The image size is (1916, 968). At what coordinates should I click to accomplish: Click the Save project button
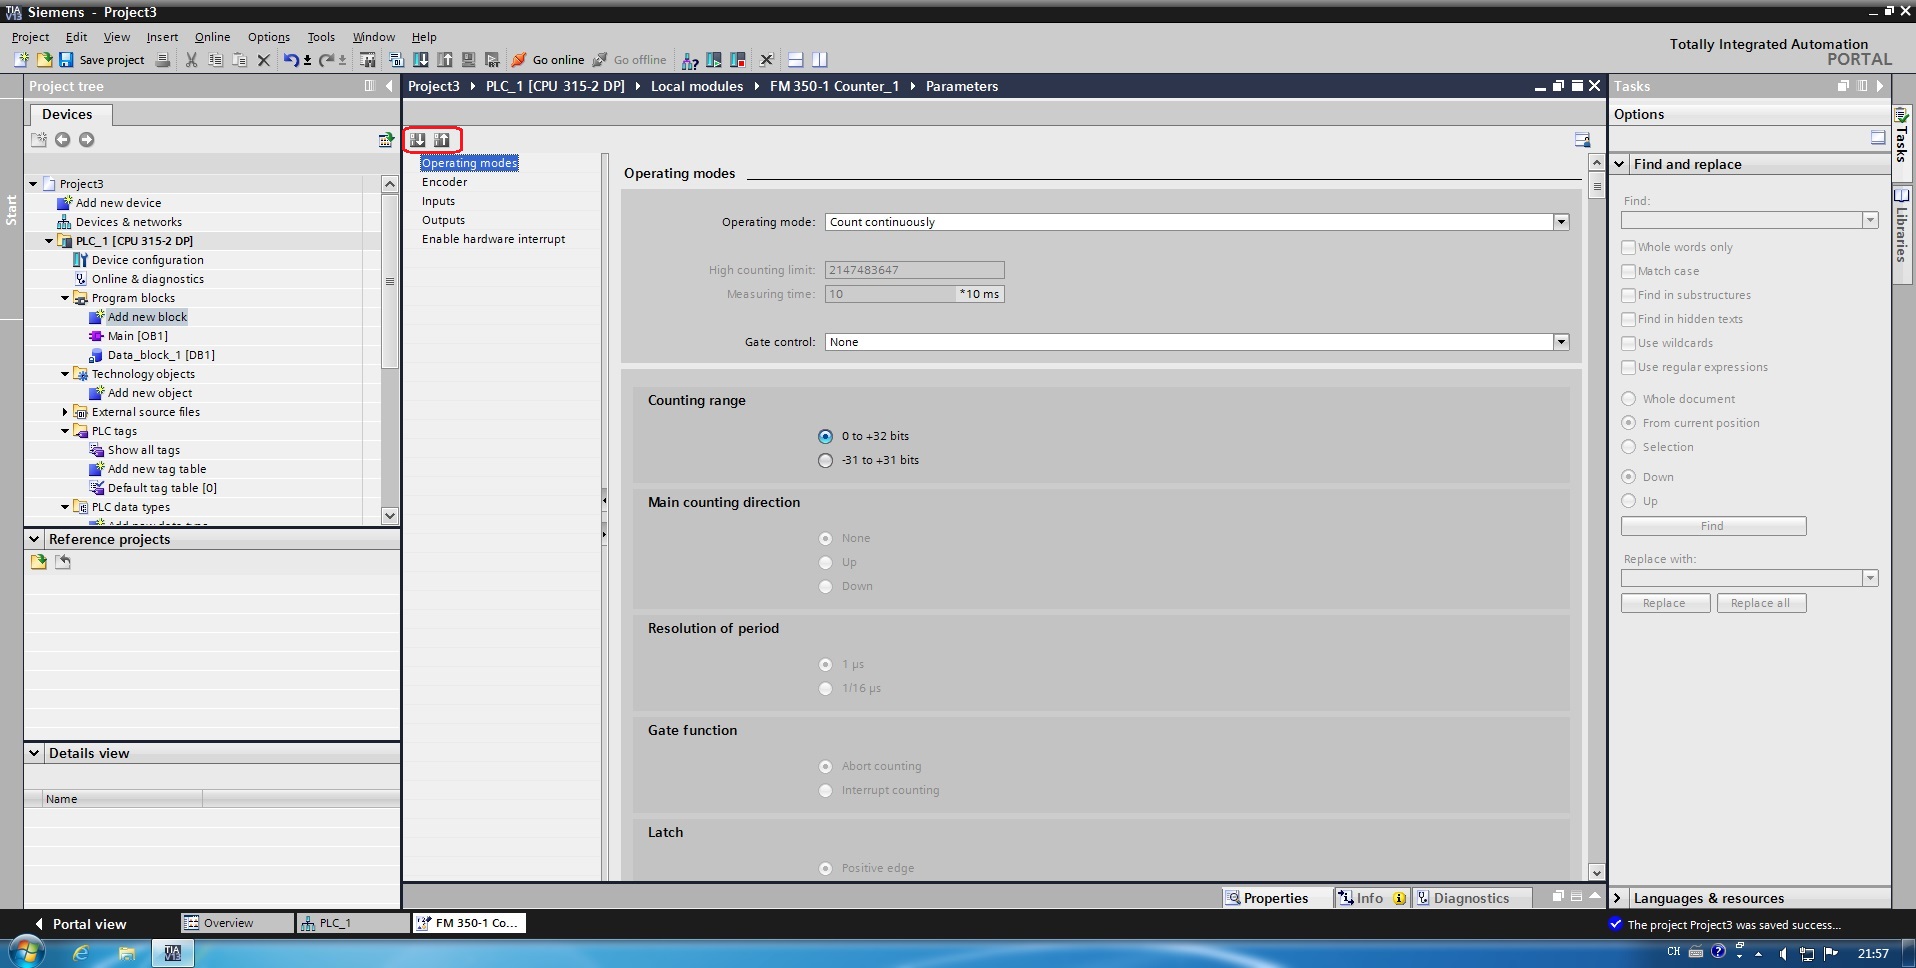101,60
